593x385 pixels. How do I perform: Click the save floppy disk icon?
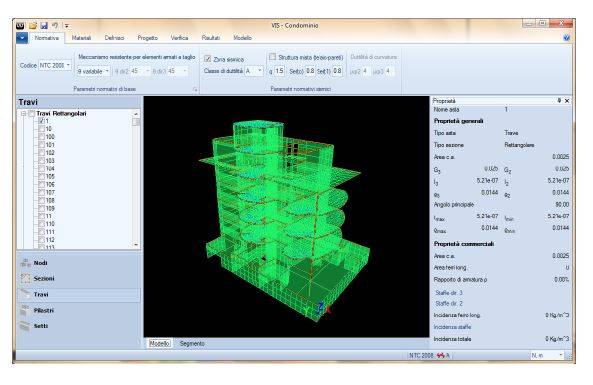click(x=44, y=26)
